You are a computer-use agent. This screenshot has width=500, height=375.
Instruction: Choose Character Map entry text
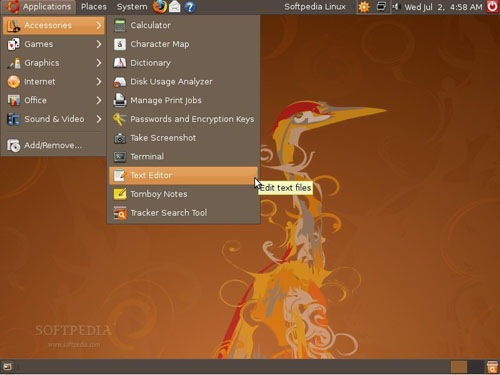pos(160,44)
